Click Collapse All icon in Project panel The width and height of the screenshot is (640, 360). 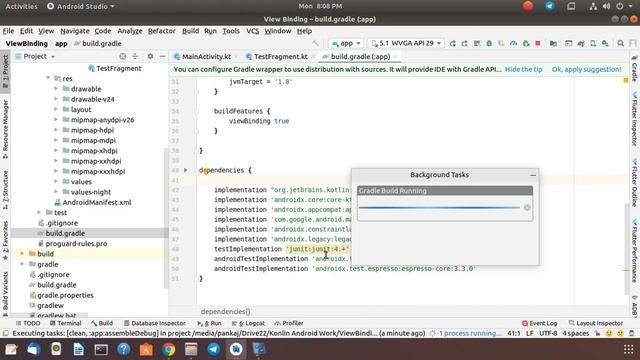[135, 56]
